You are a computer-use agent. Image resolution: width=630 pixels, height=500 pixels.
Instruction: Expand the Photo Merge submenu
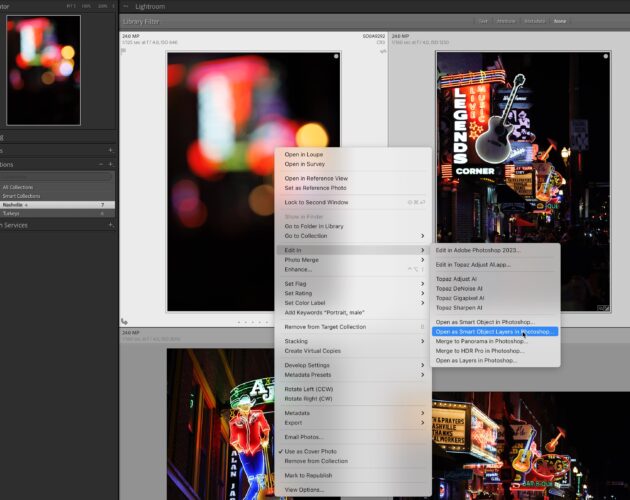tap(353, 260)
